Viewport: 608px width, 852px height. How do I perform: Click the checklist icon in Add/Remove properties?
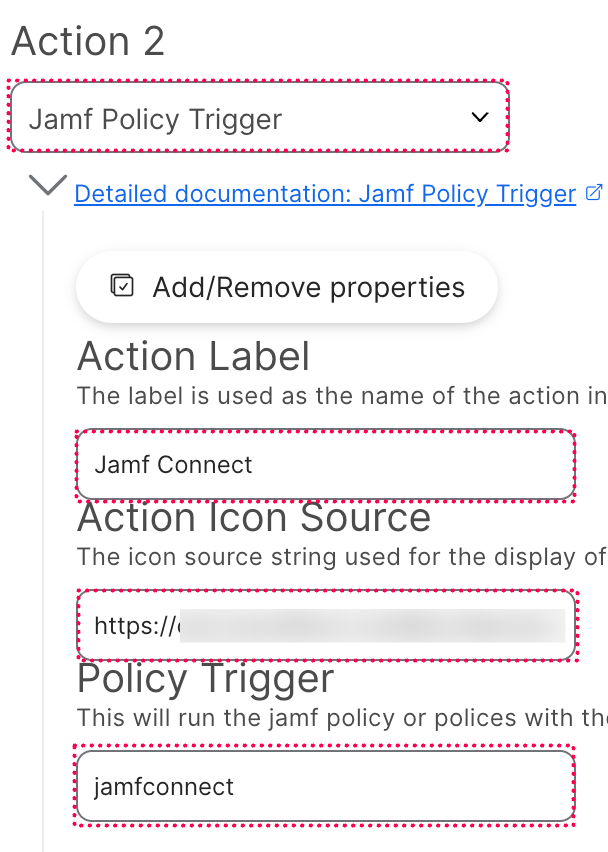[x=121, y=287]
